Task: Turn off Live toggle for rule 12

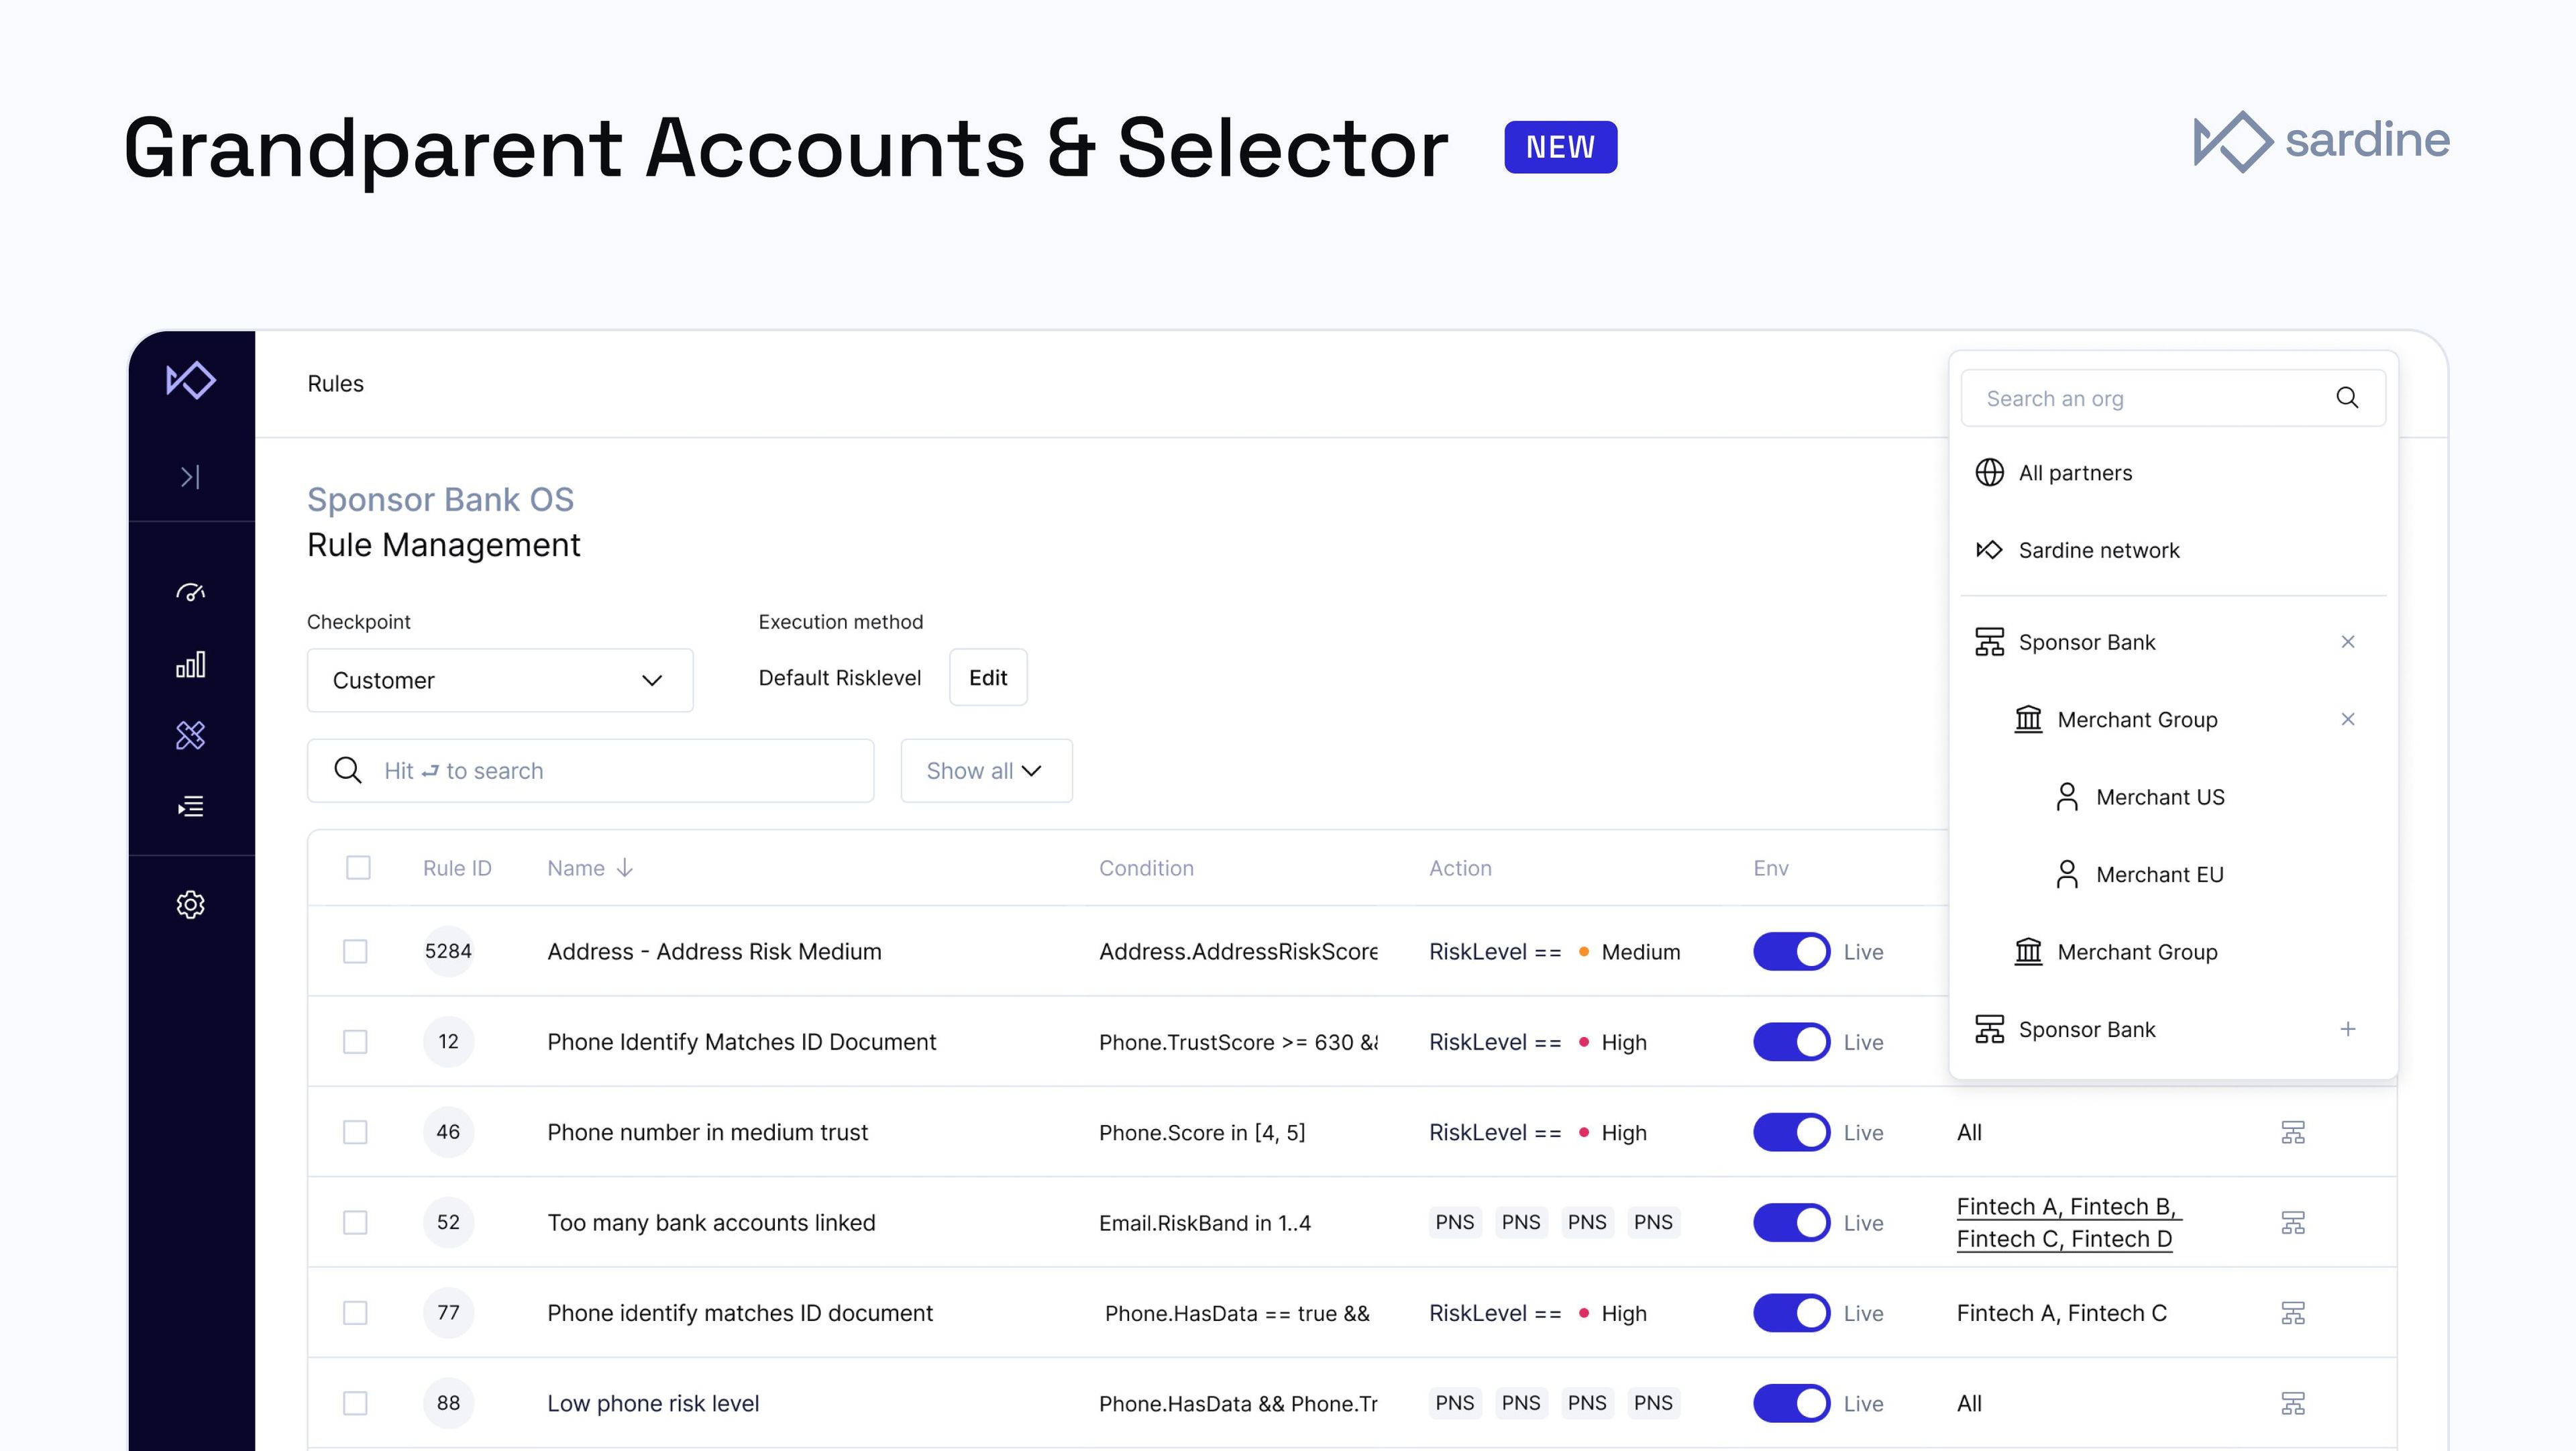Action: click(1791, 1042)
